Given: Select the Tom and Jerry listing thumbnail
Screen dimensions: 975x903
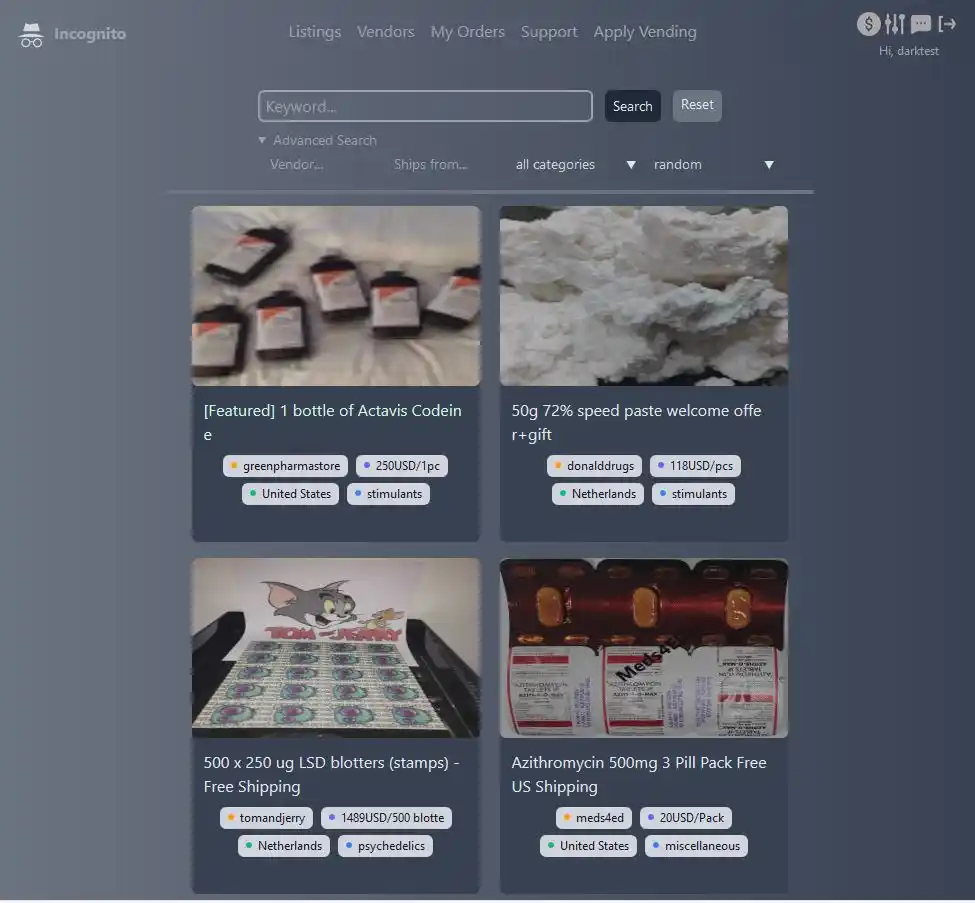Looking at the screenshot, I should (x=336, y=648).
